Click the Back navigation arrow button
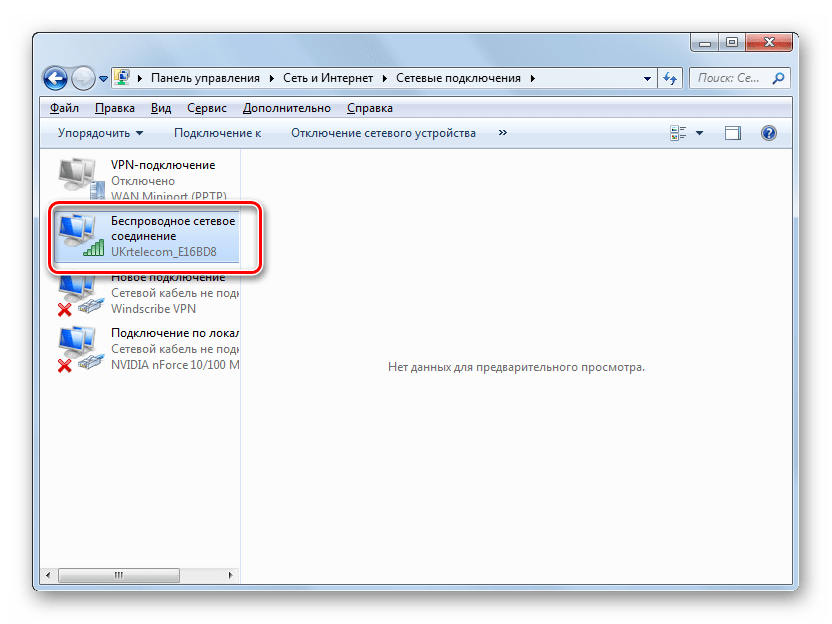The height and width of the screenshot is (624, 832). click(x=55, y=77)
